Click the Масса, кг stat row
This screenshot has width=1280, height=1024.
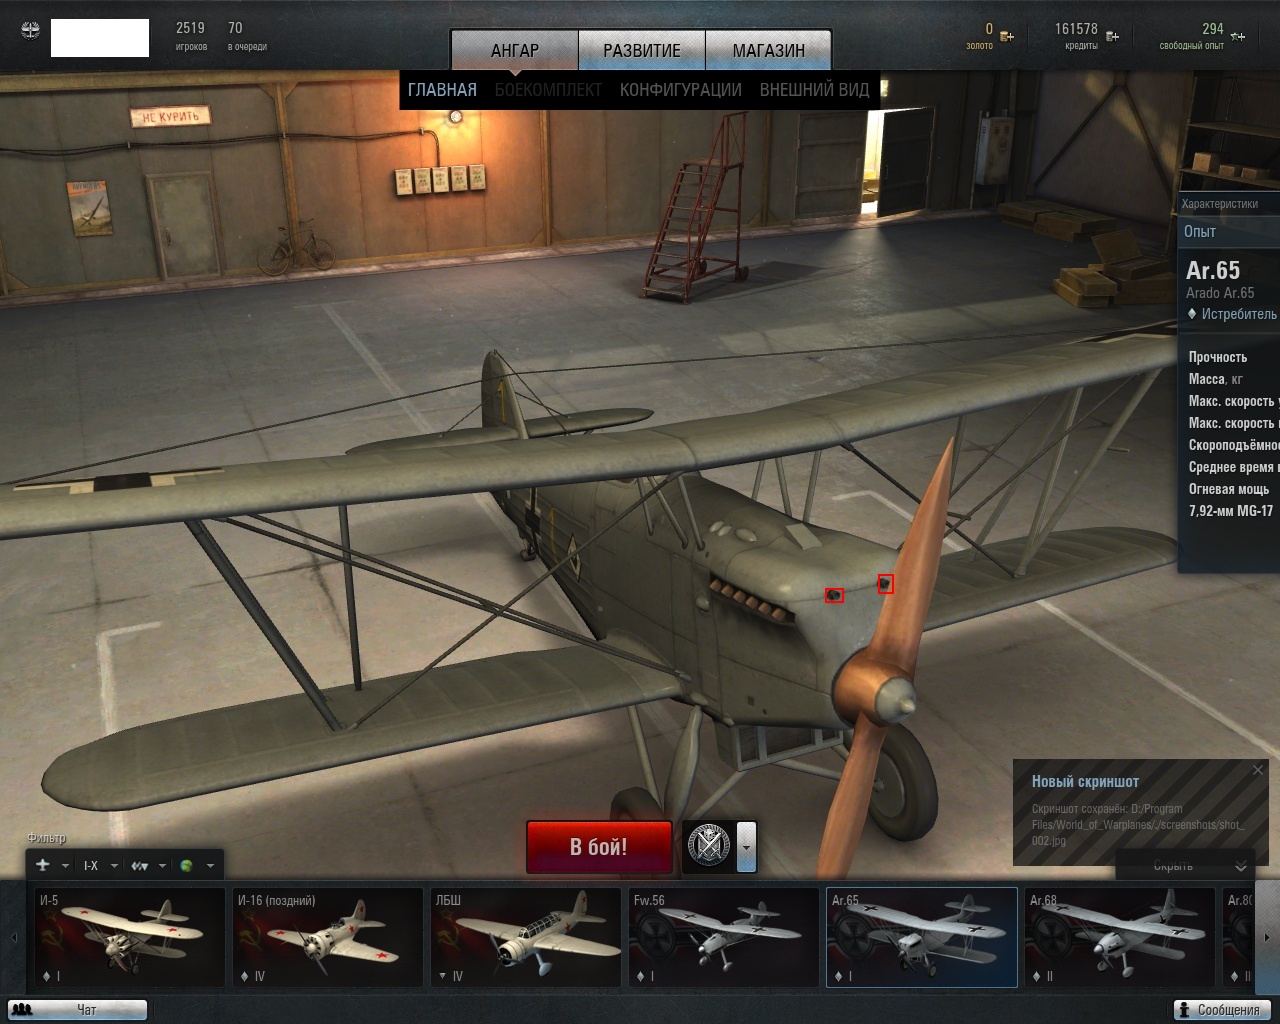click(1215, 379)
